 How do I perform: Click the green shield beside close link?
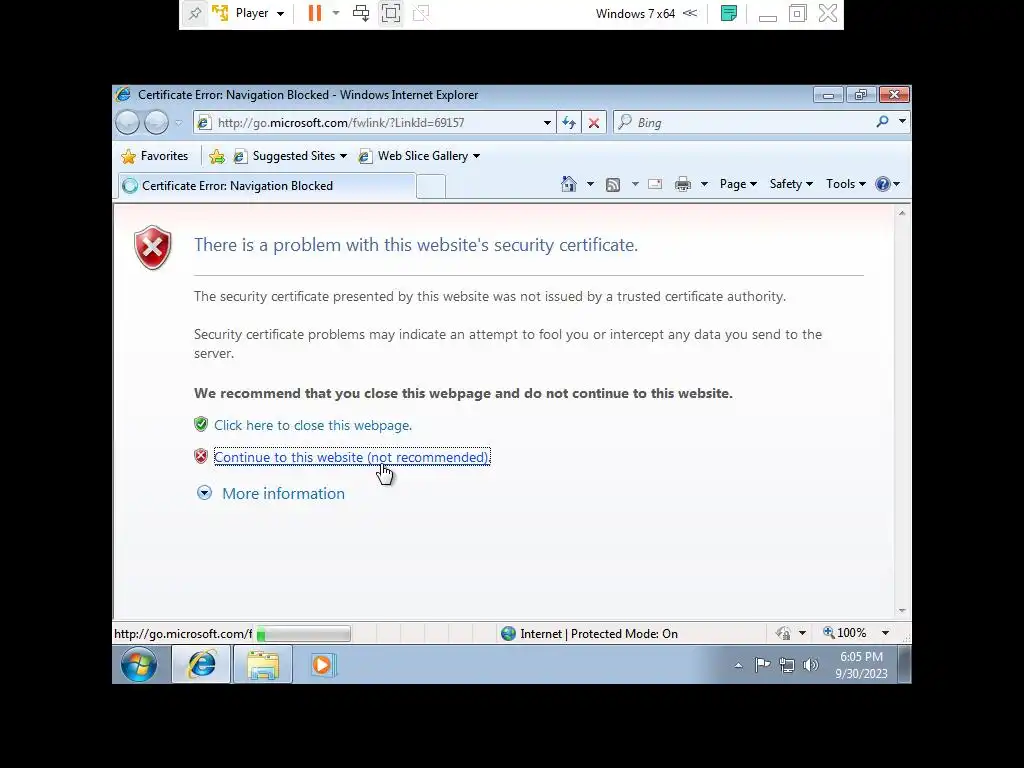[x=201, y=424]
